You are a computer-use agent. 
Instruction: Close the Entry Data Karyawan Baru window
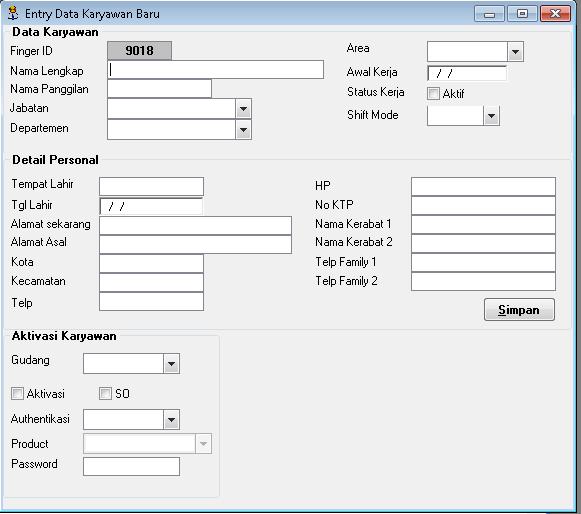tap(555, 14)
